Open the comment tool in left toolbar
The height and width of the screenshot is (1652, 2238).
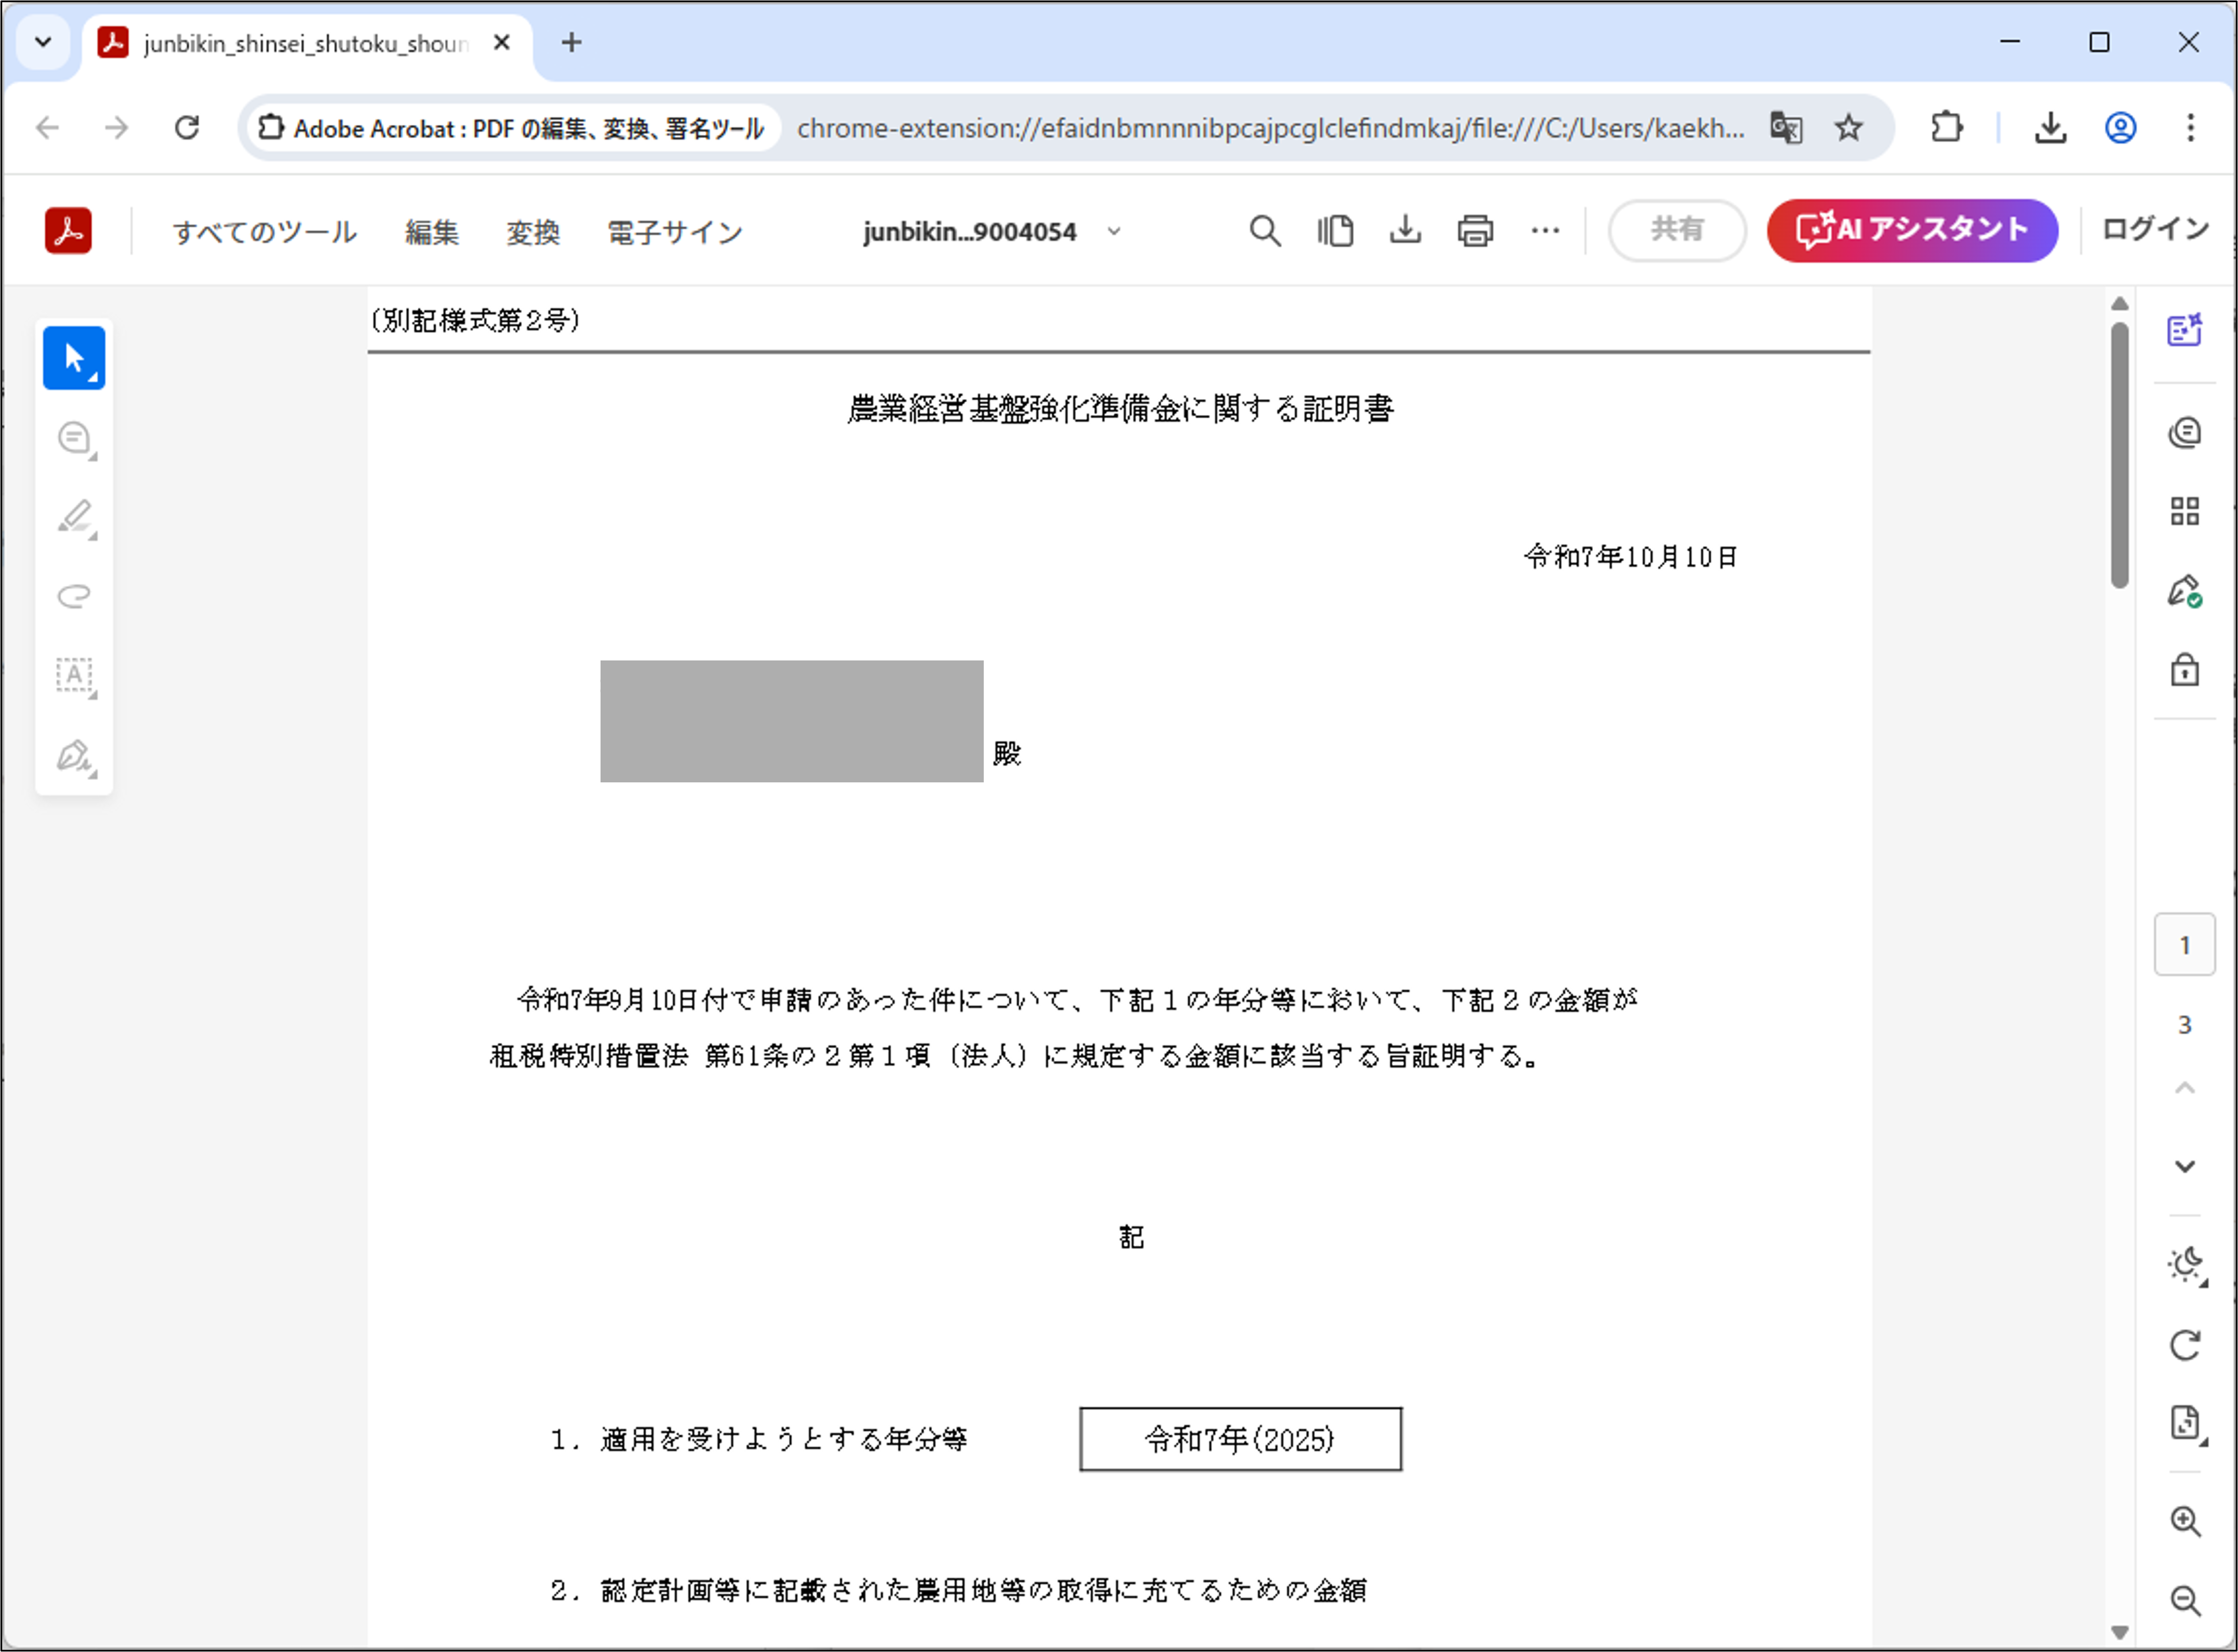tap(74, 438)
